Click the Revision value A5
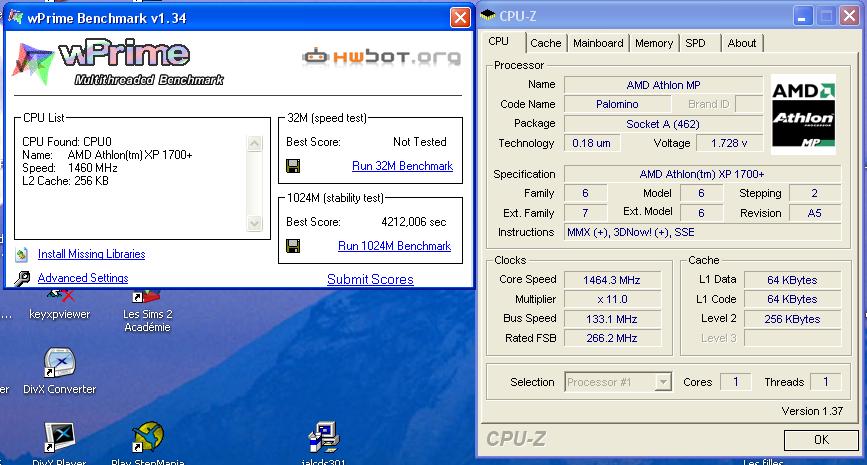The image size is (867, 465). [814, 213]
